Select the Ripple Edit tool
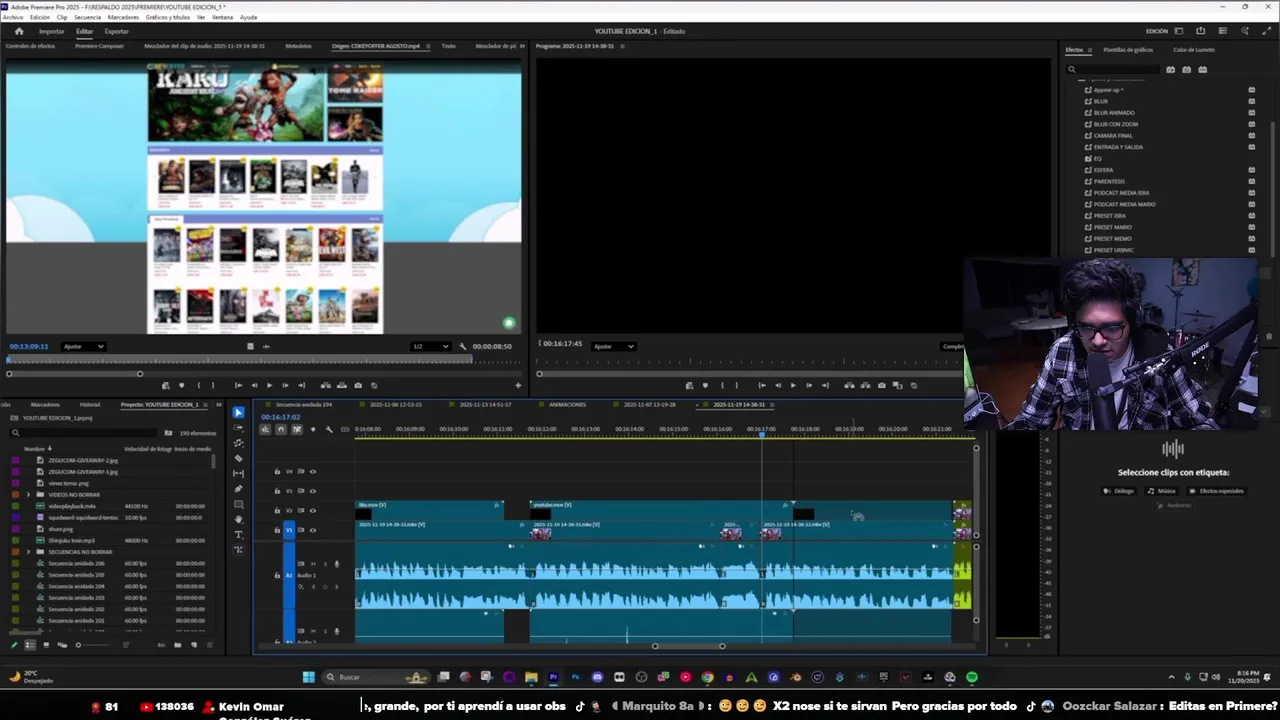 238,443
